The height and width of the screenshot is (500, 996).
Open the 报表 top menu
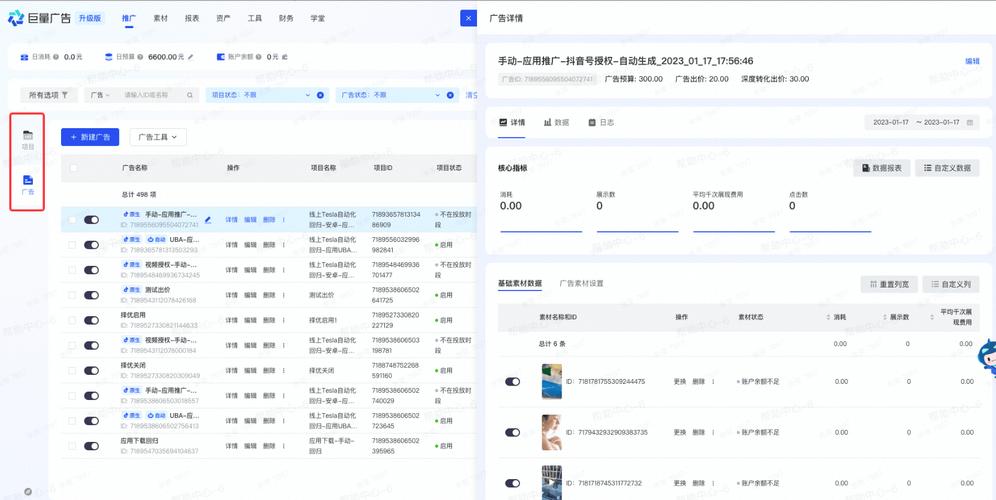(192, 18)
